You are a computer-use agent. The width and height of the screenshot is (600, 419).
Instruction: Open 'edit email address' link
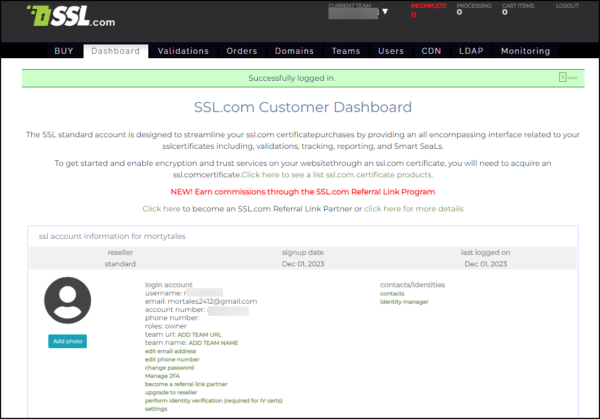[170, 351]
